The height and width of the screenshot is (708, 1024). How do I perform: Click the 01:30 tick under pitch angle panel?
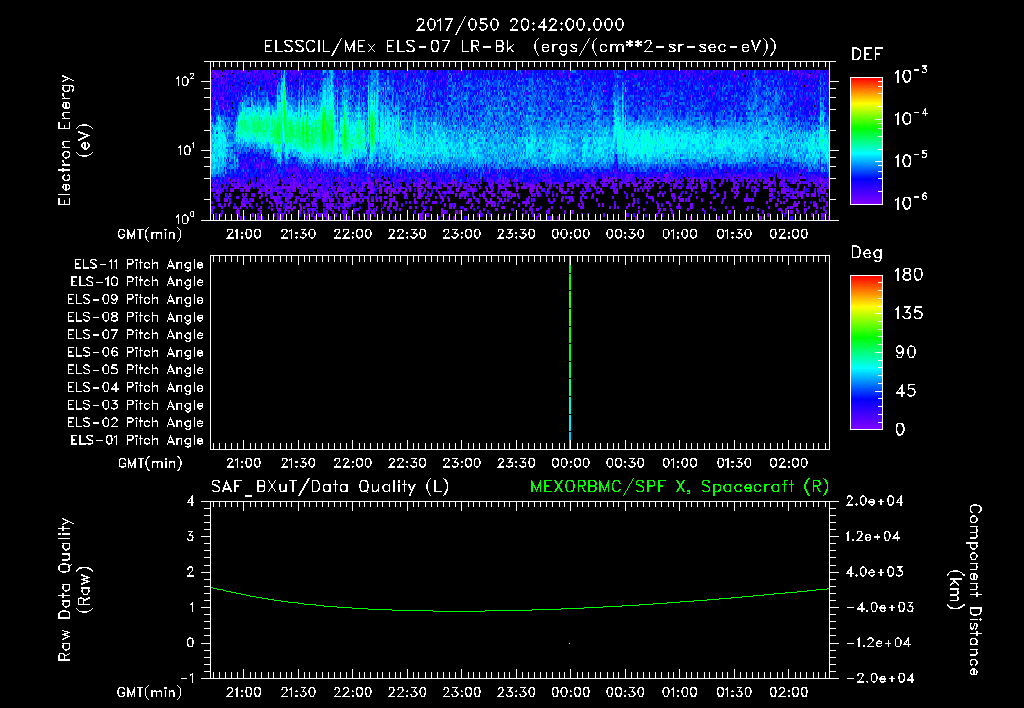point(734,463)
